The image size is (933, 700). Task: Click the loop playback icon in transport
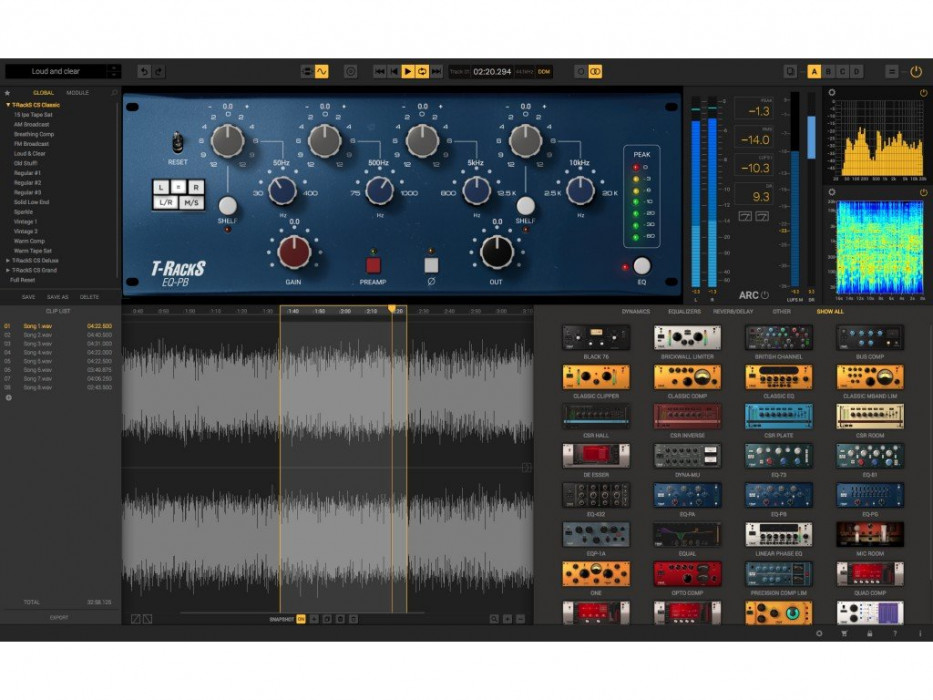[421, 71]
